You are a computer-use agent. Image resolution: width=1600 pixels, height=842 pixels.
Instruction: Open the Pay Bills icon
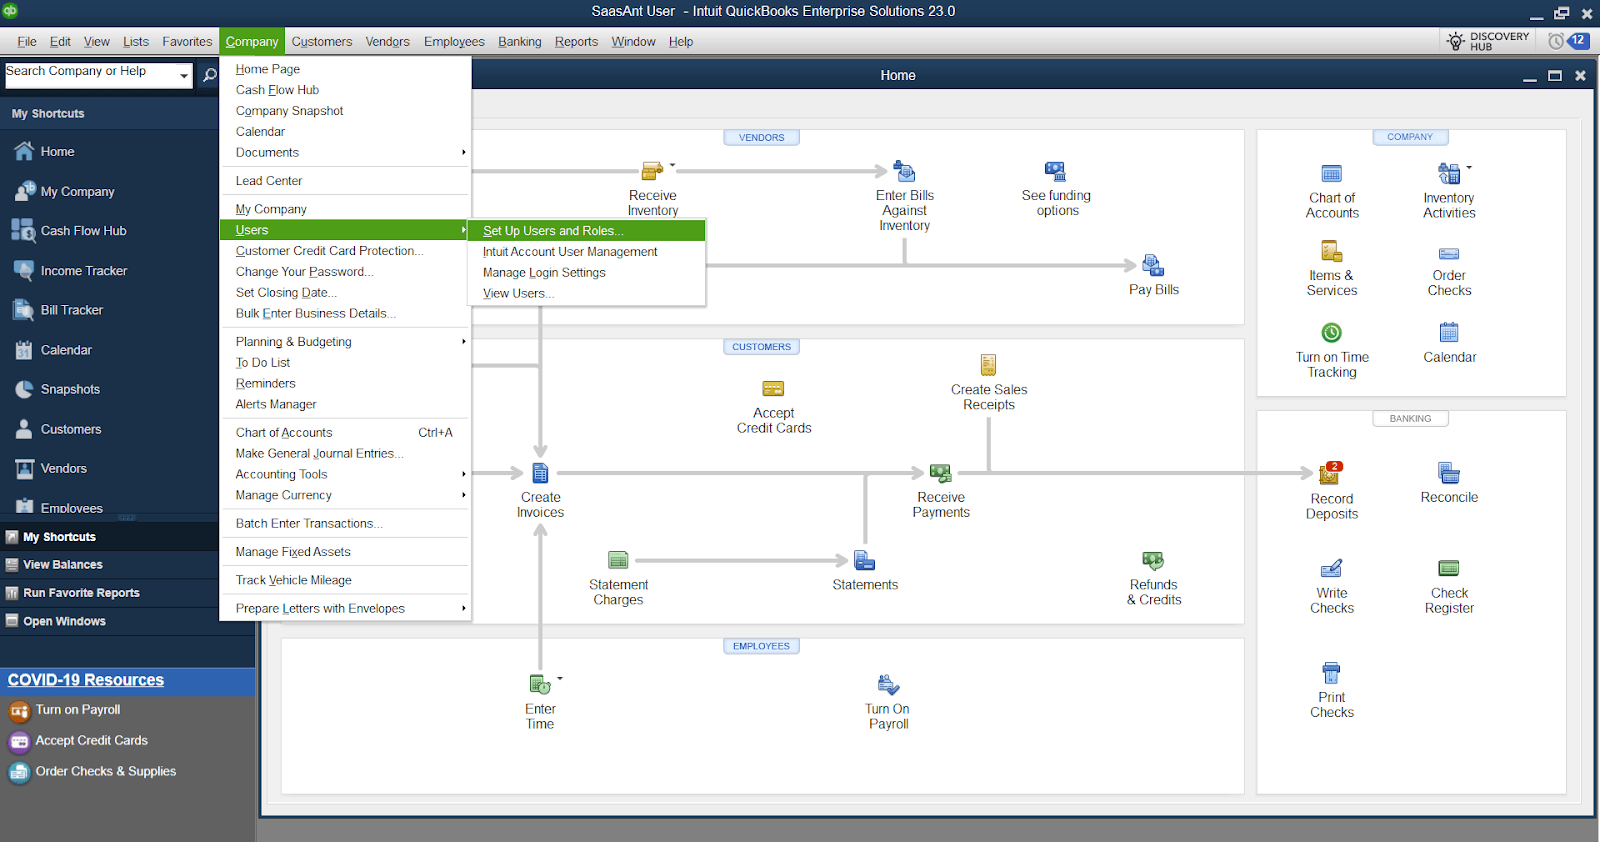coord(1153,265)
